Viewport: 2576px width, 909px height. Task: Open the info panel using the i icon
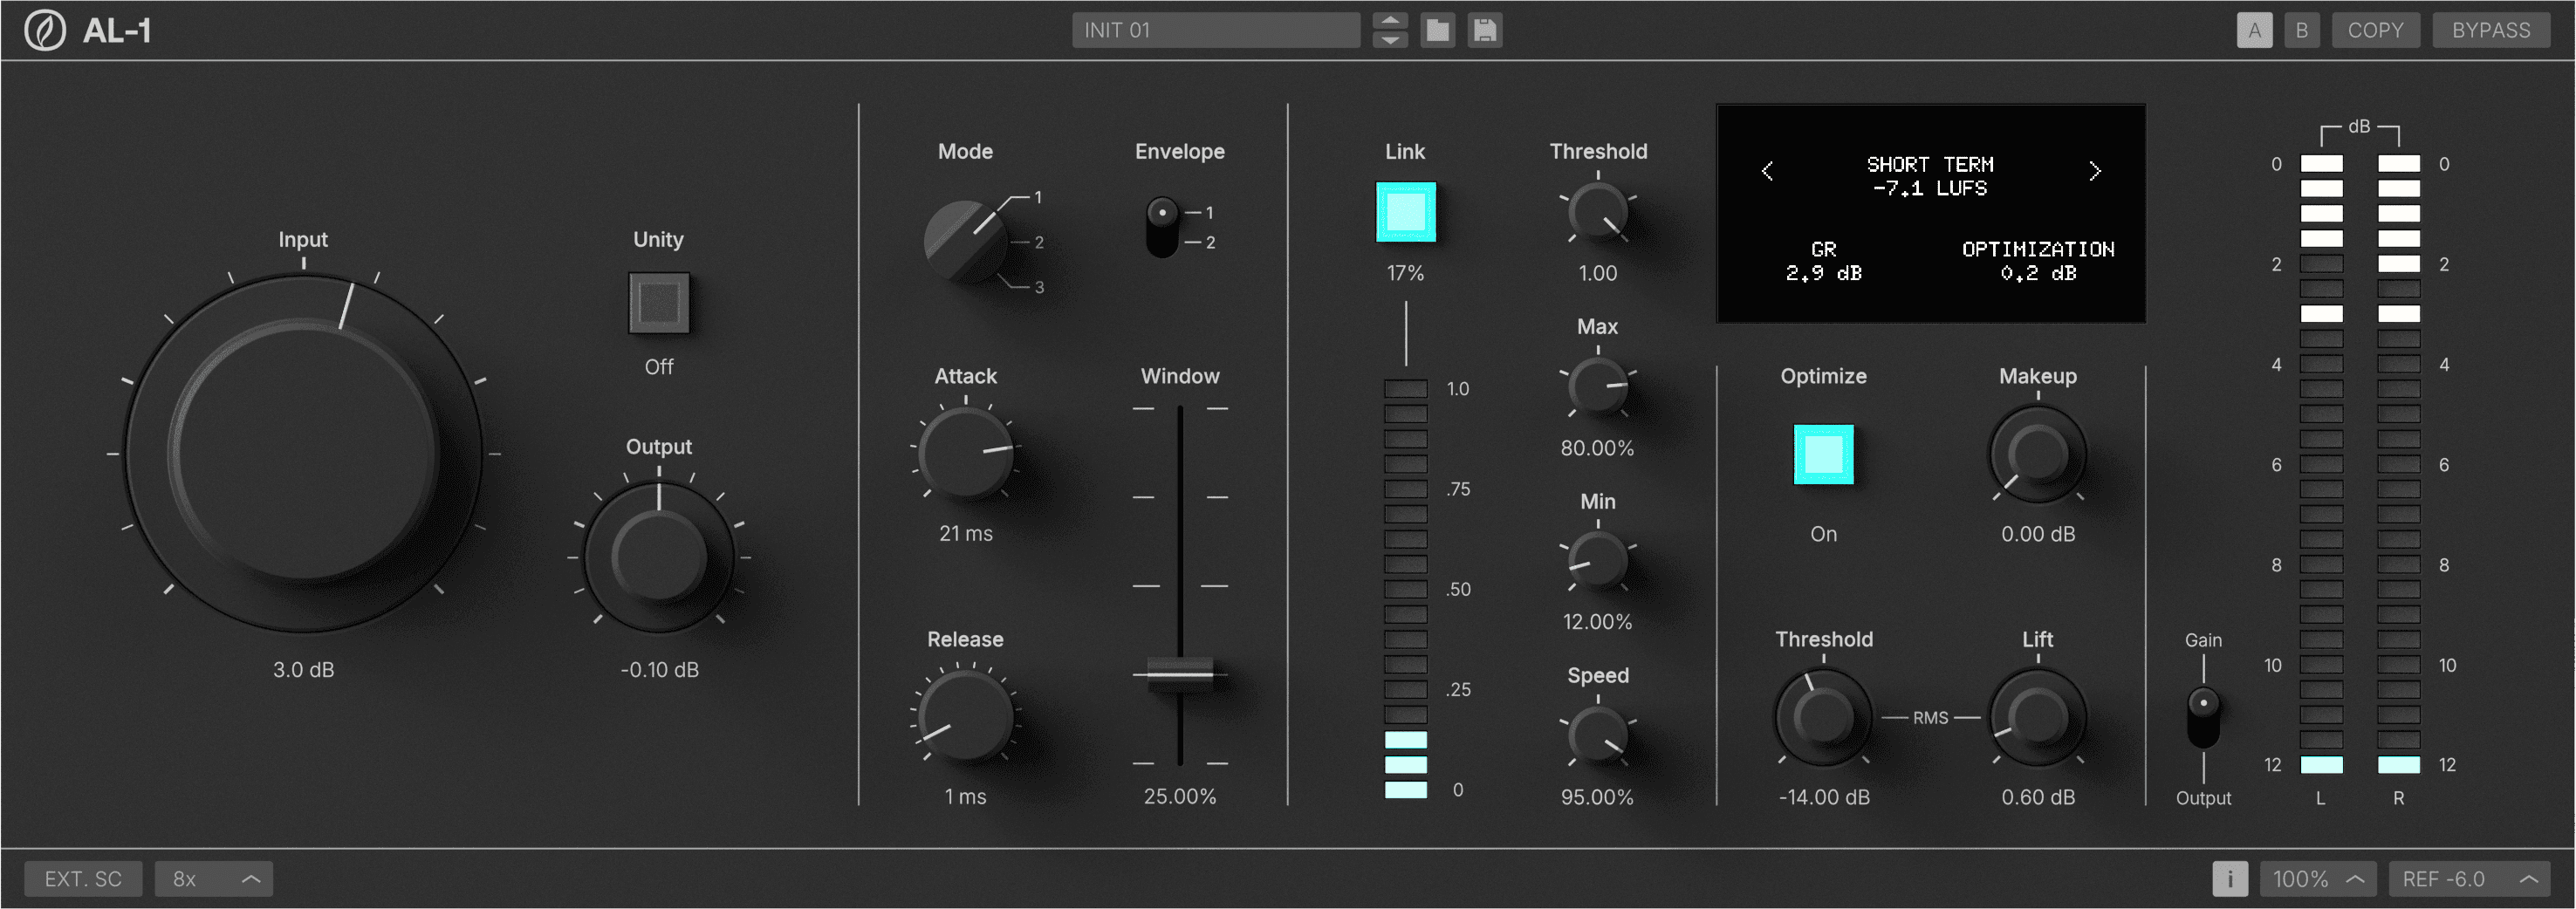point(2231,878)
